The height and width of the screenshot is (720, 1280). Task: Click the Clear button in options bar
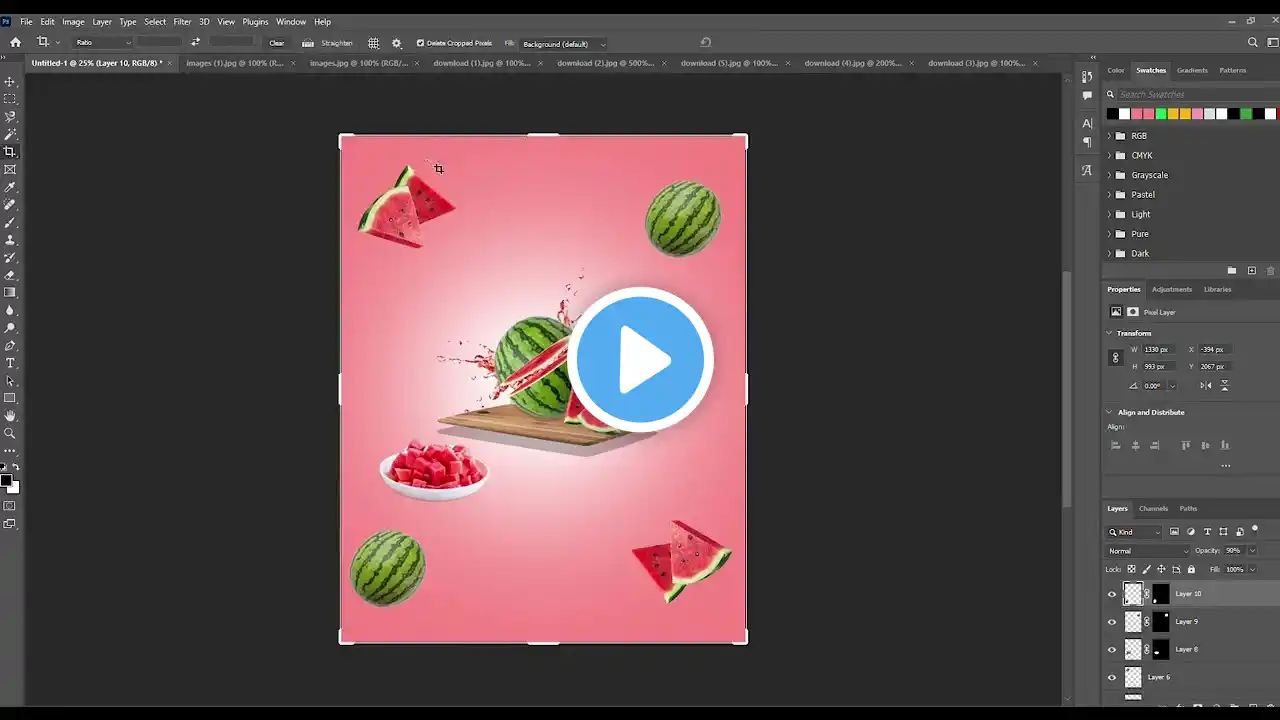(277, 43)
